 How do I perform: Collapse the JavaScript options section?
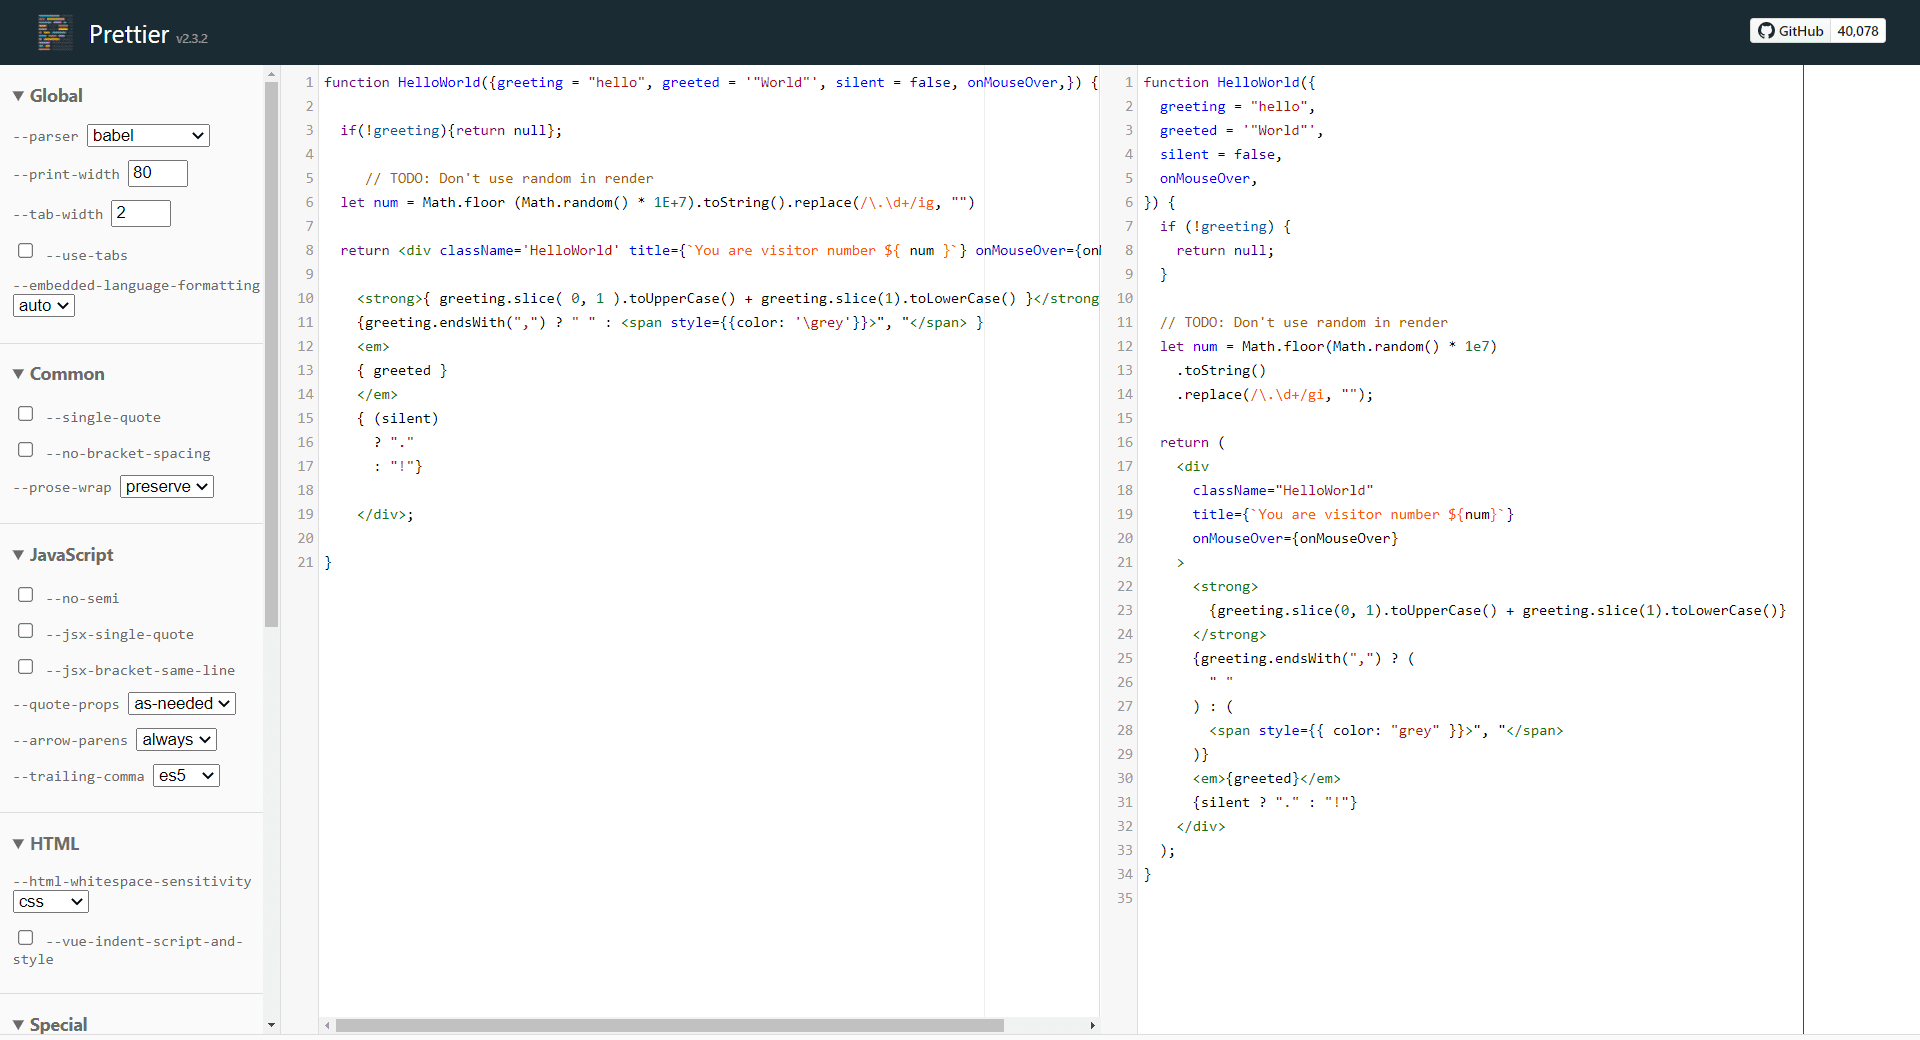click(x=62, y=555)
